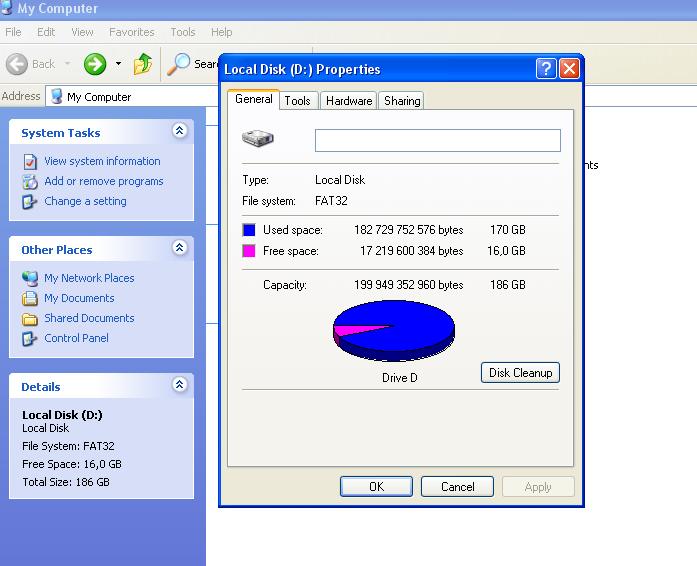Click the volume label text field
The width and height of the screenshot is (697, 566).
438,140
